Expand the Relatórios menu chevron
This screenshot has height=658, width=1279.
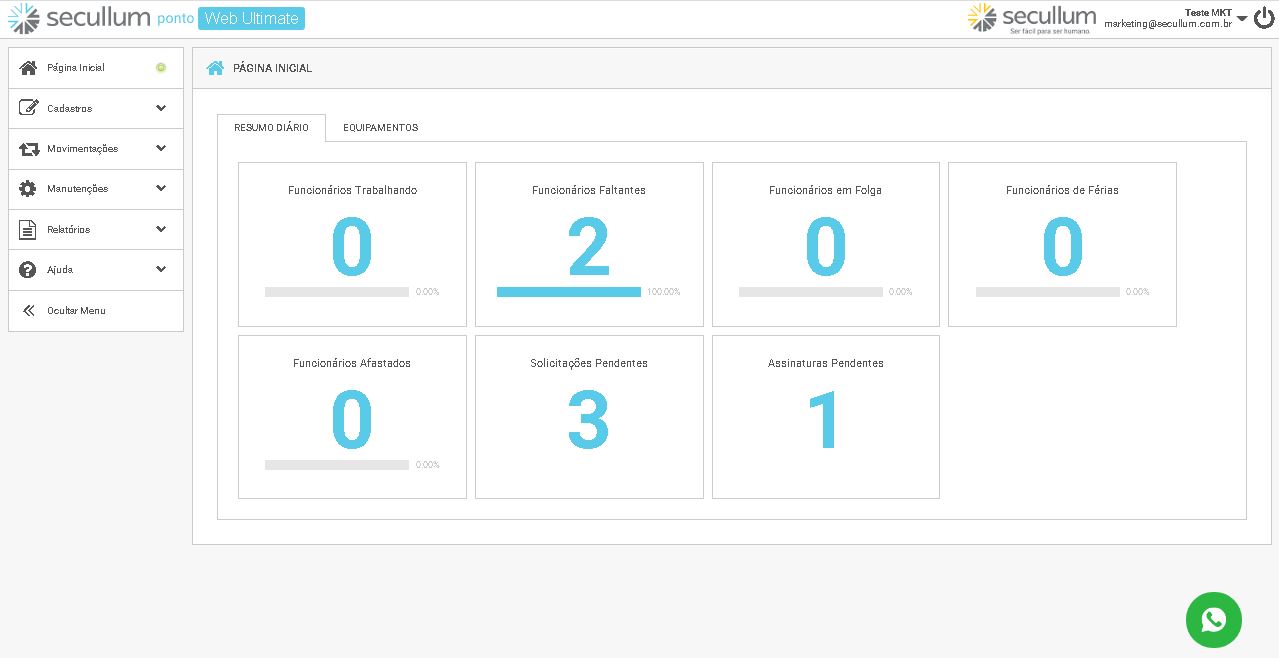[160, 229]
